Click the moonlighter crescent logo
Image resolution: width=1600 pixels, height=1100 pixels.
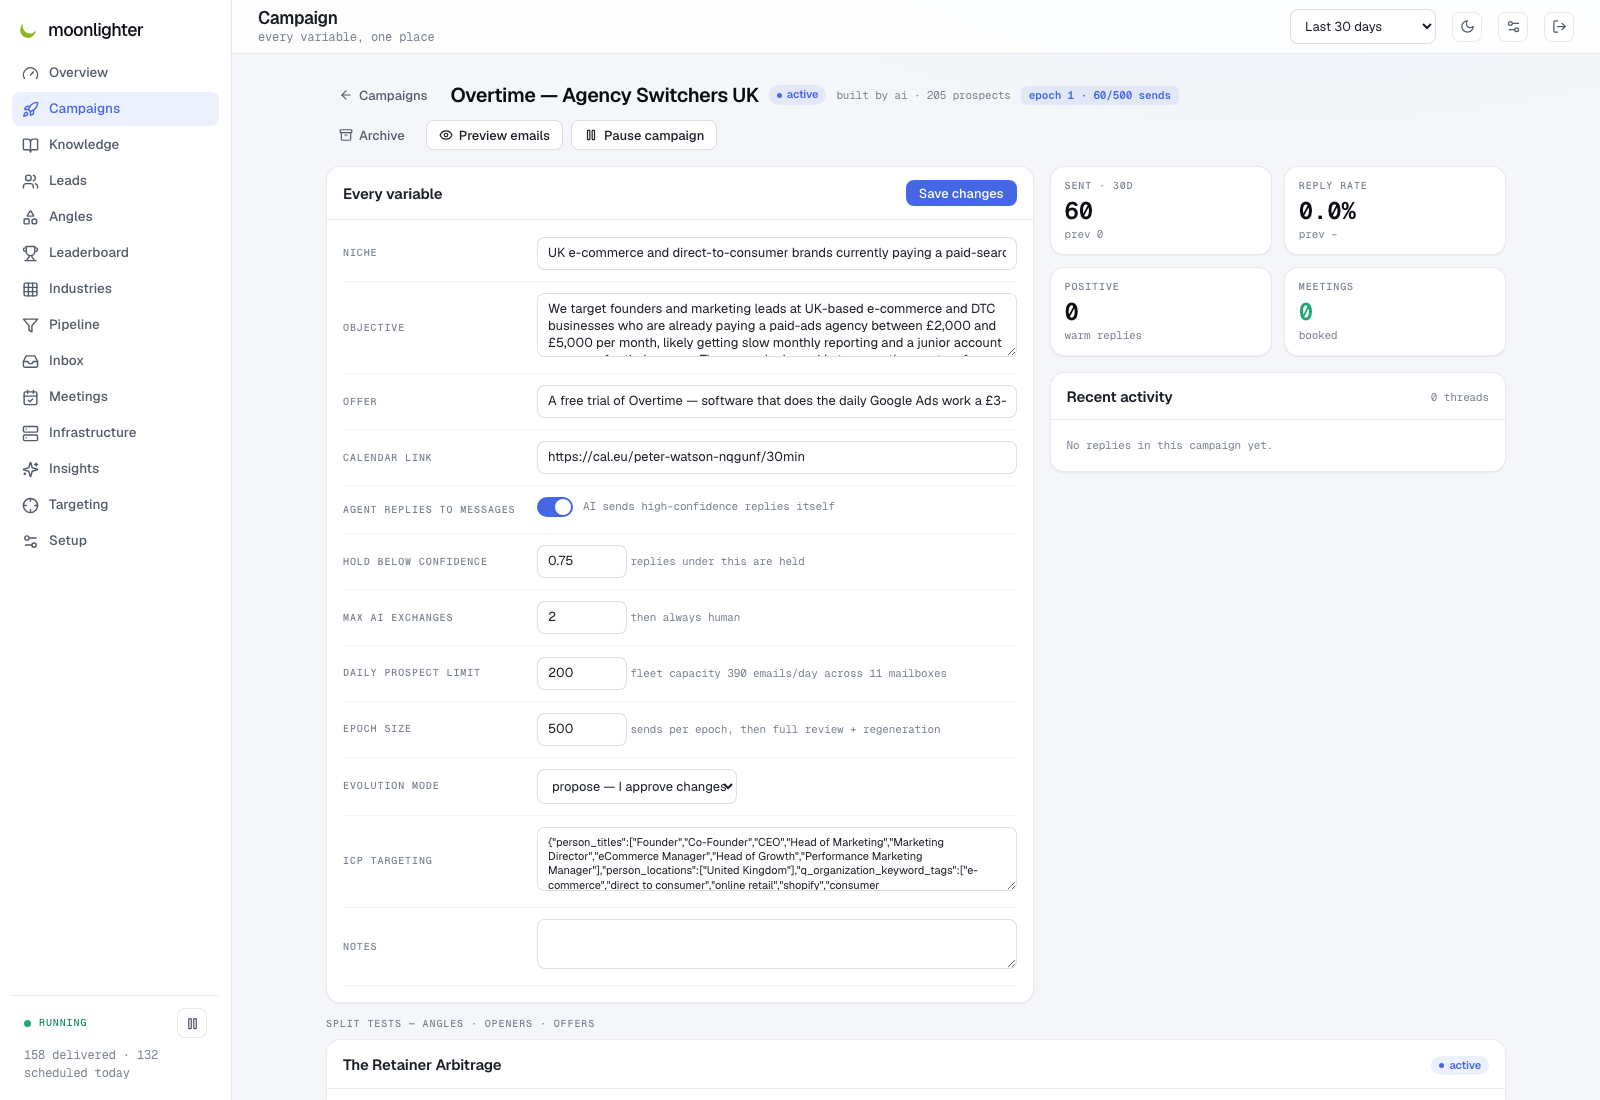(x=28, y=31)
